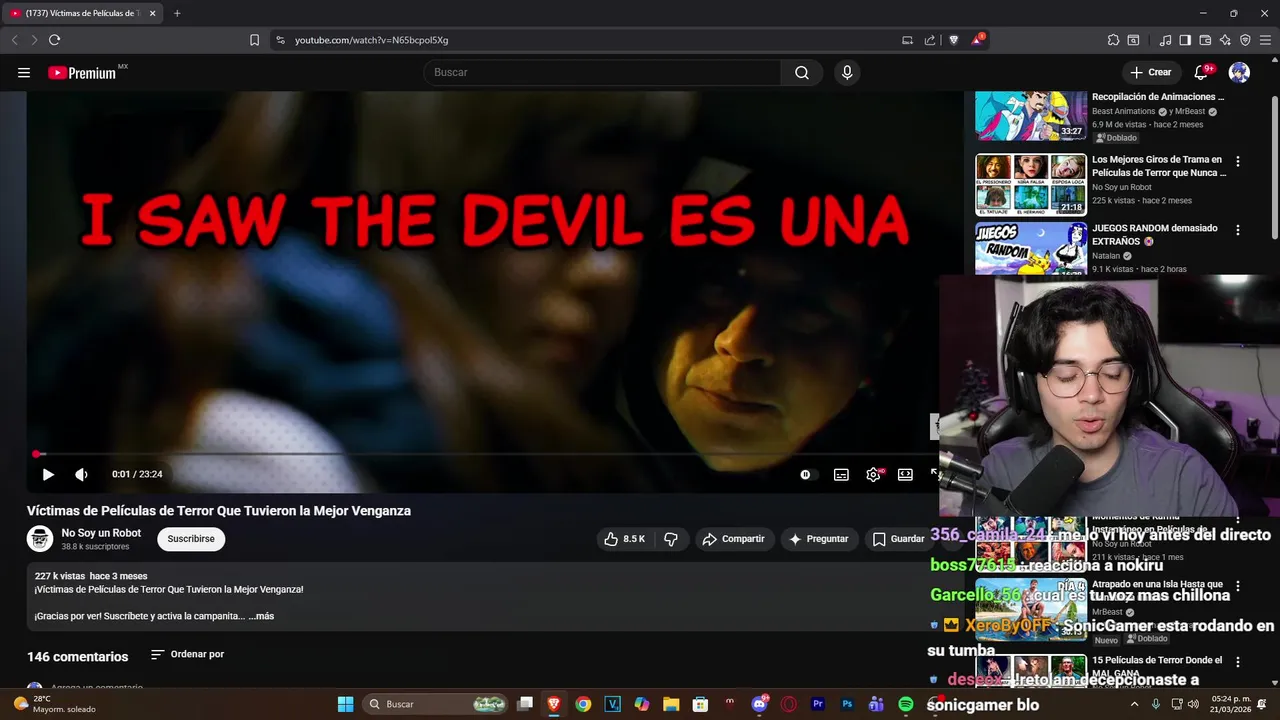Viewport: 1280px width, 720px height.
Task: Save video with the Guardar button
Action: (898, 539)
